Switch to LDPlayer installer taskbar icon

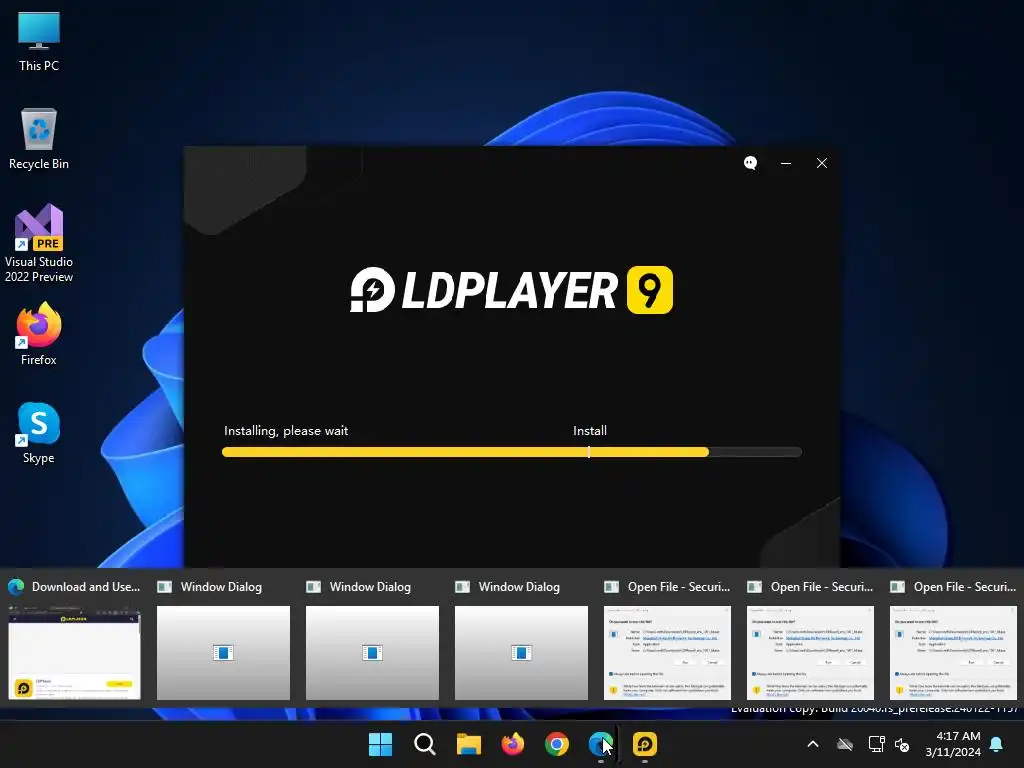pyautogui.click(x=645, y=744)
